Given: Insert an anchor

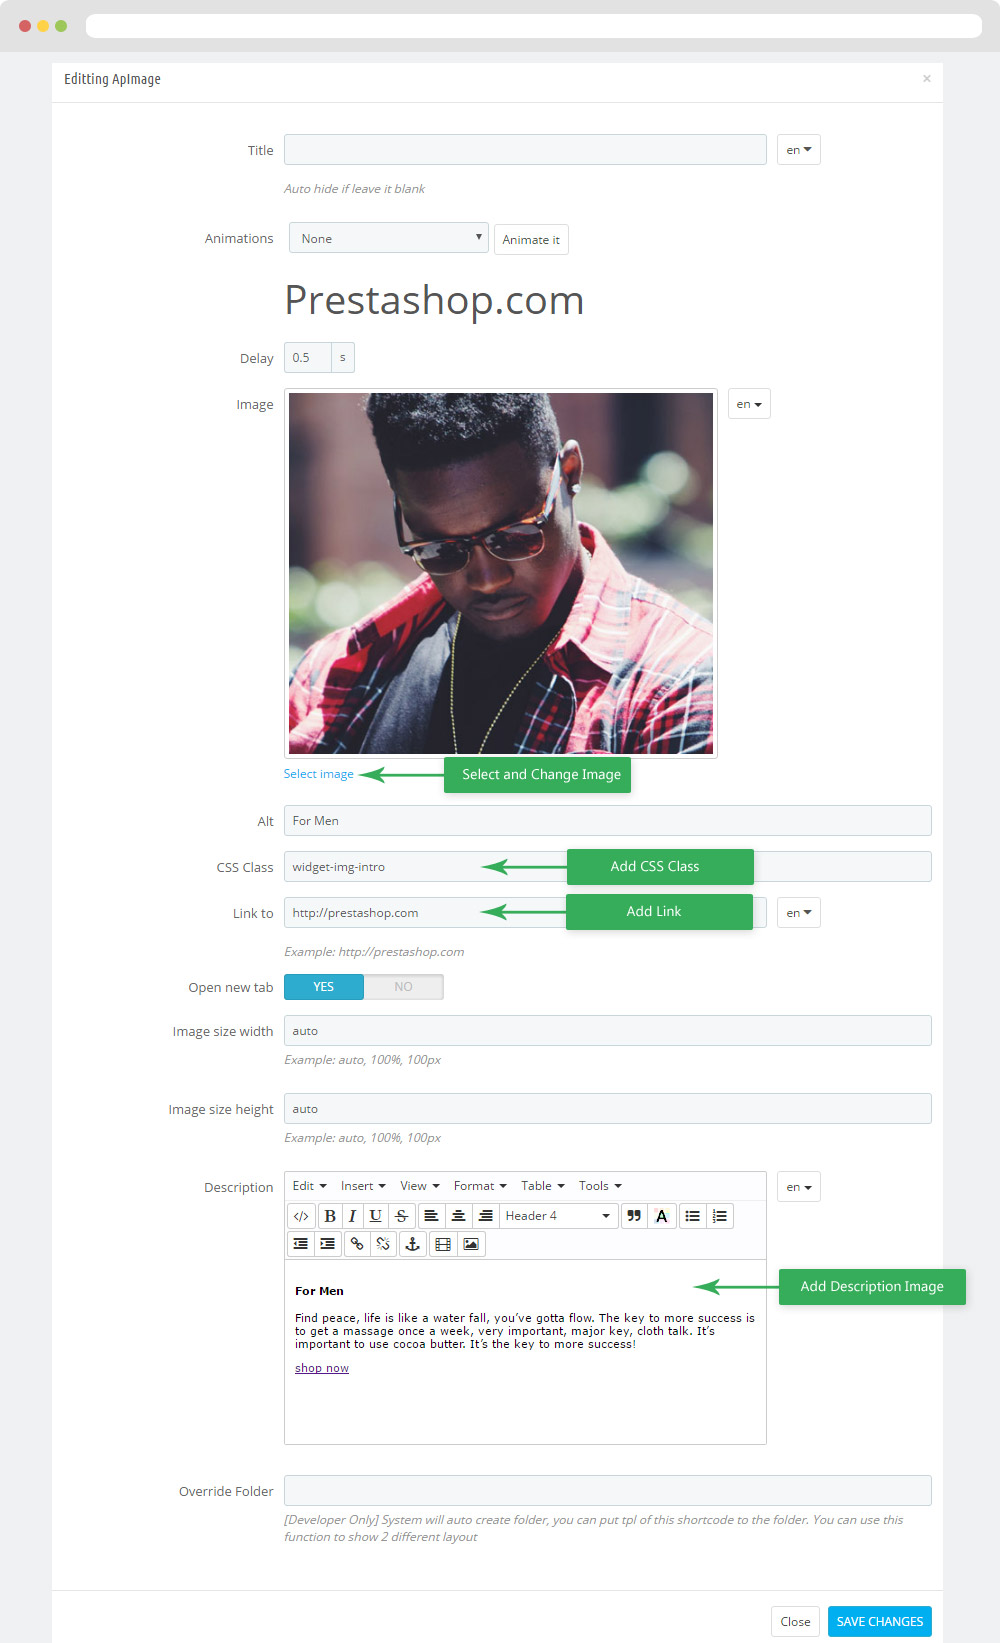Looking at the screenshot, I should point(412,1244).
